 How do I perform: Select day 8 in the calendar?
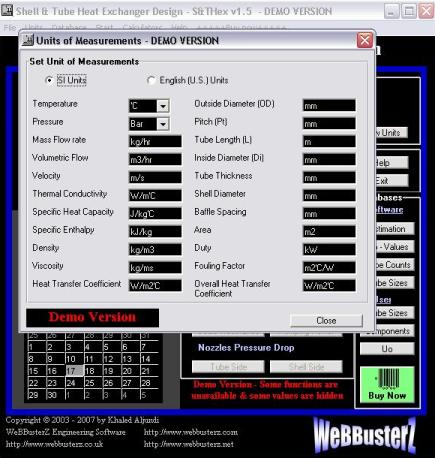[37, 359]
